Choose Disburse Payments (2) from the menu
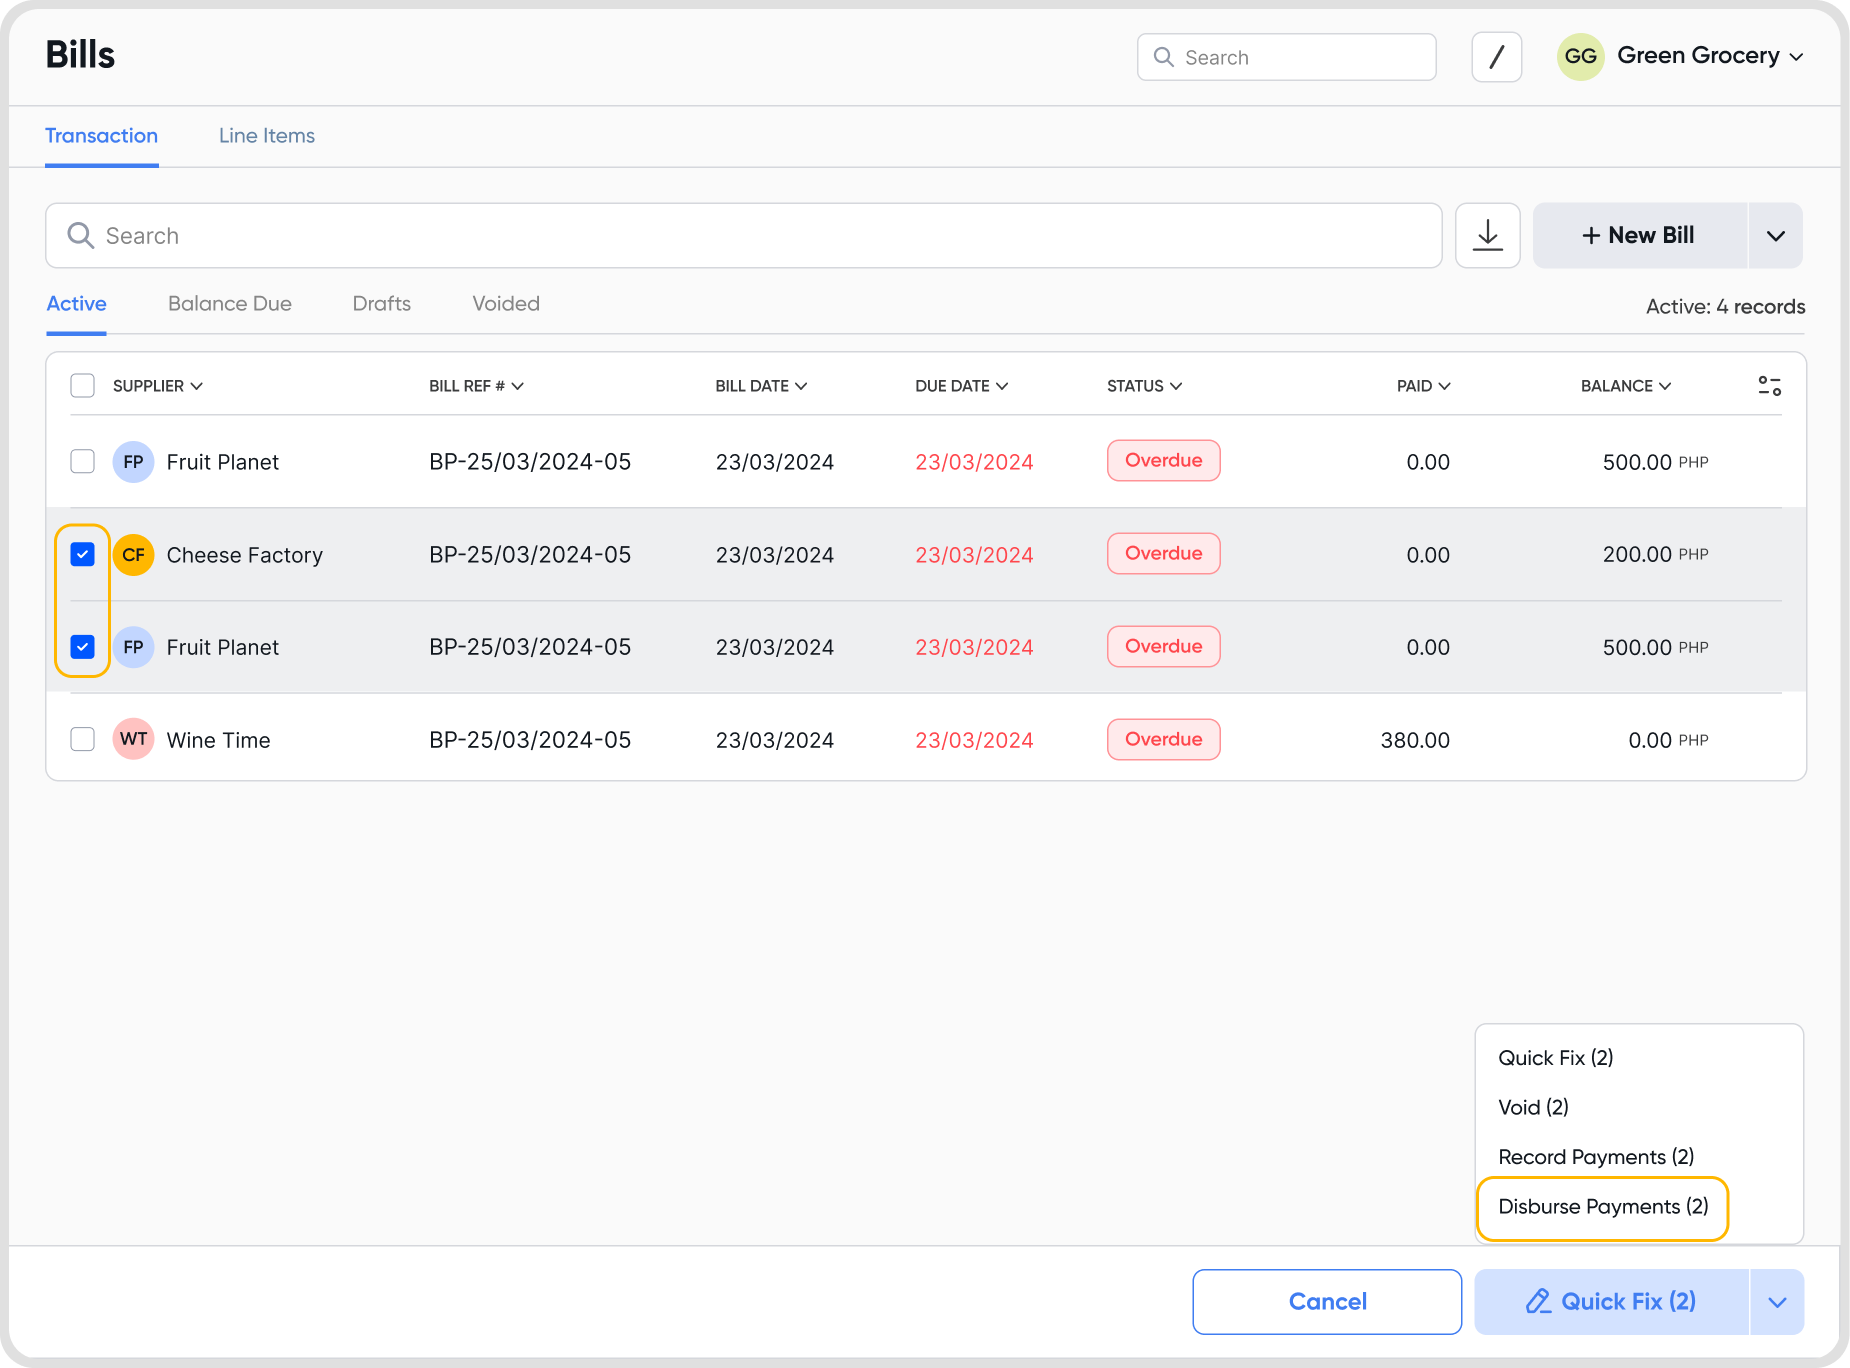1850x1368 pixels. point(1603,1207)
